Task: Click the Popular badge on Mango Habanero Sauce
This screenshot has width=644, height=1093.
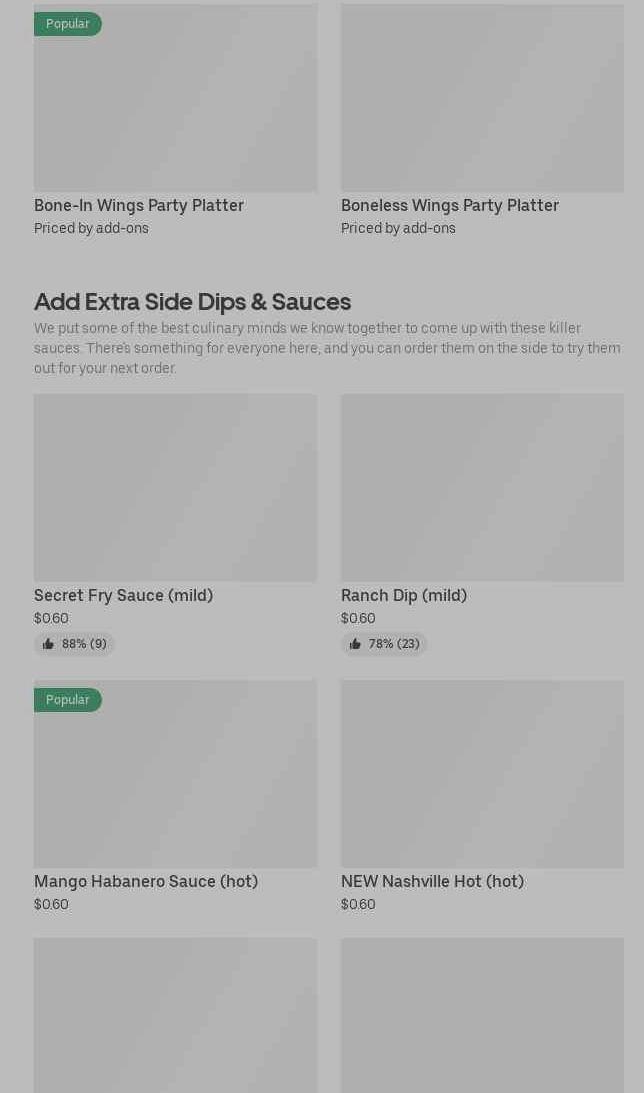Action: (67, 700)
